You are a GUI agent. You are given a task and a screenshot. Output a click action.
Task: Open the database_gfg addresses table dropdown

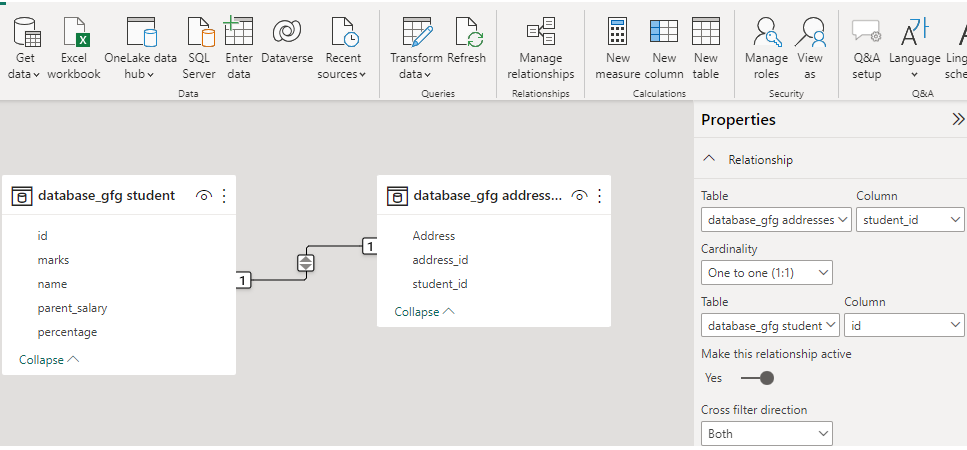tap(776, 219)
